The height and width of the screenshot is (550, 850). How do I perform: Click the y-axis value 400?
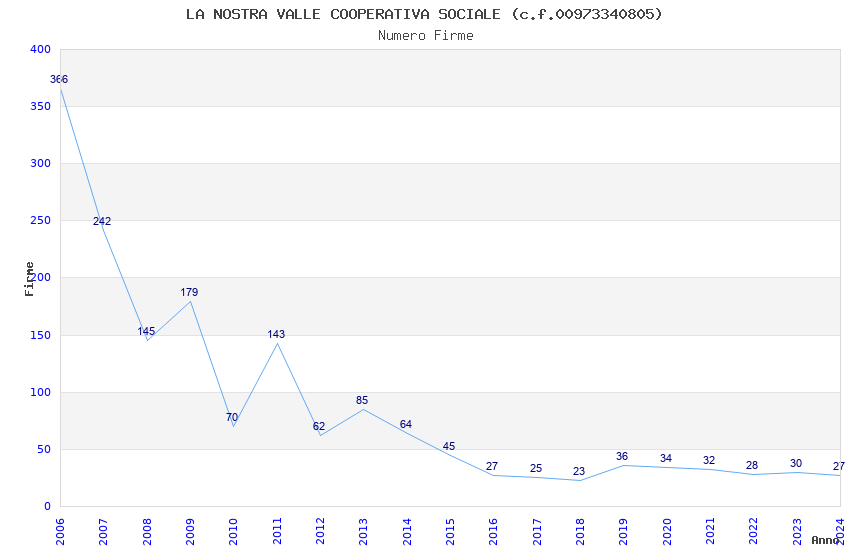(41, 49)
